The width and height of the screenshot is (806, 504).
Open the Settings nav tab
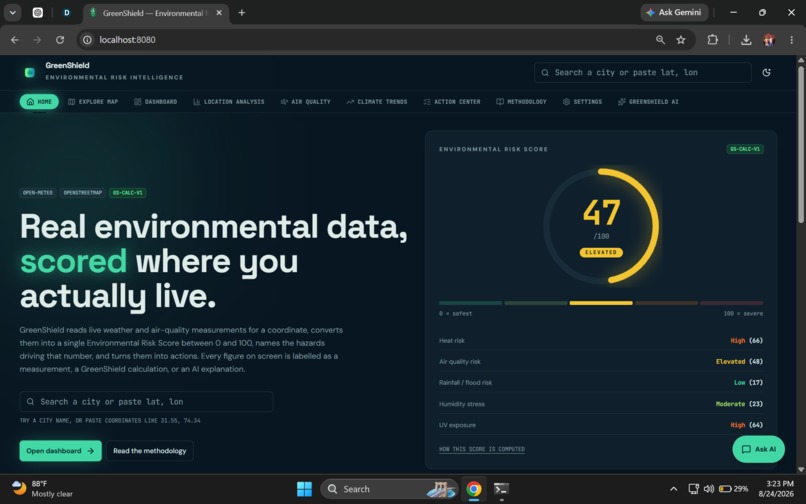(582, 102)
